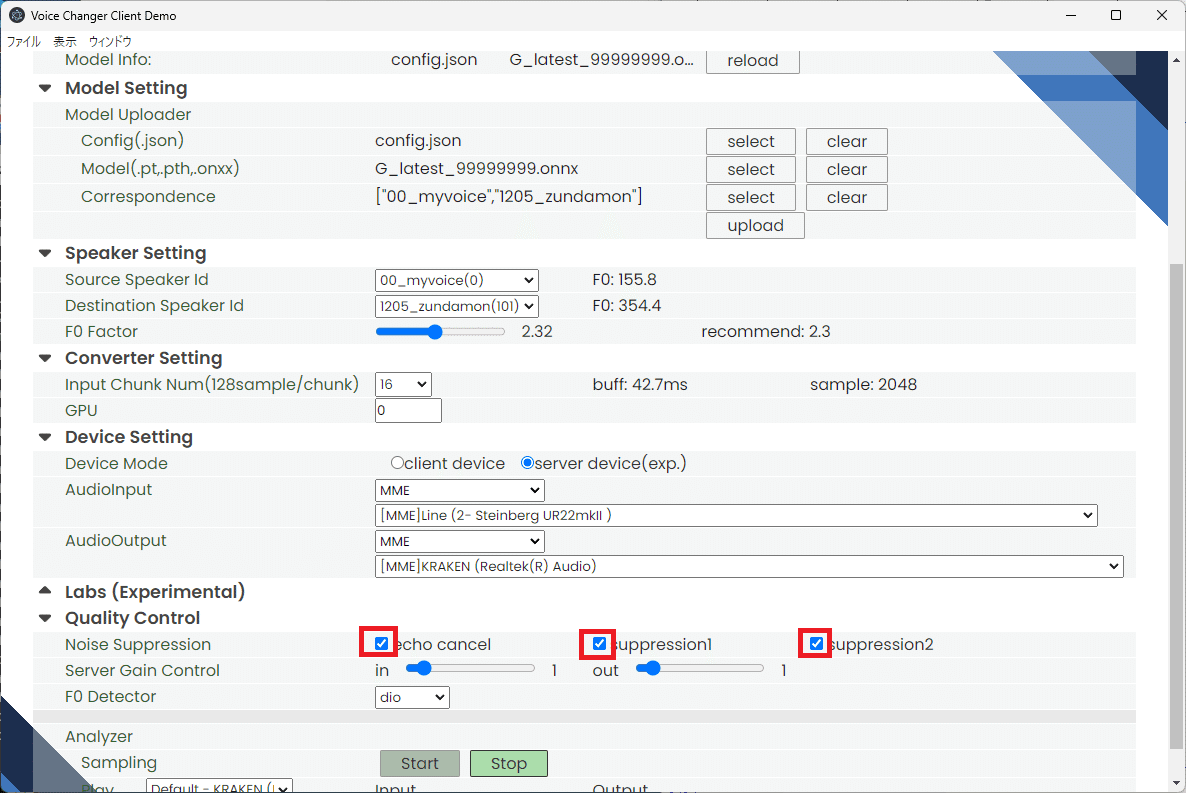The height and width of the screenshot is (793, 1186).
Task: Open the Source Speaker Id dropdown
Action: tap(457, 280)
